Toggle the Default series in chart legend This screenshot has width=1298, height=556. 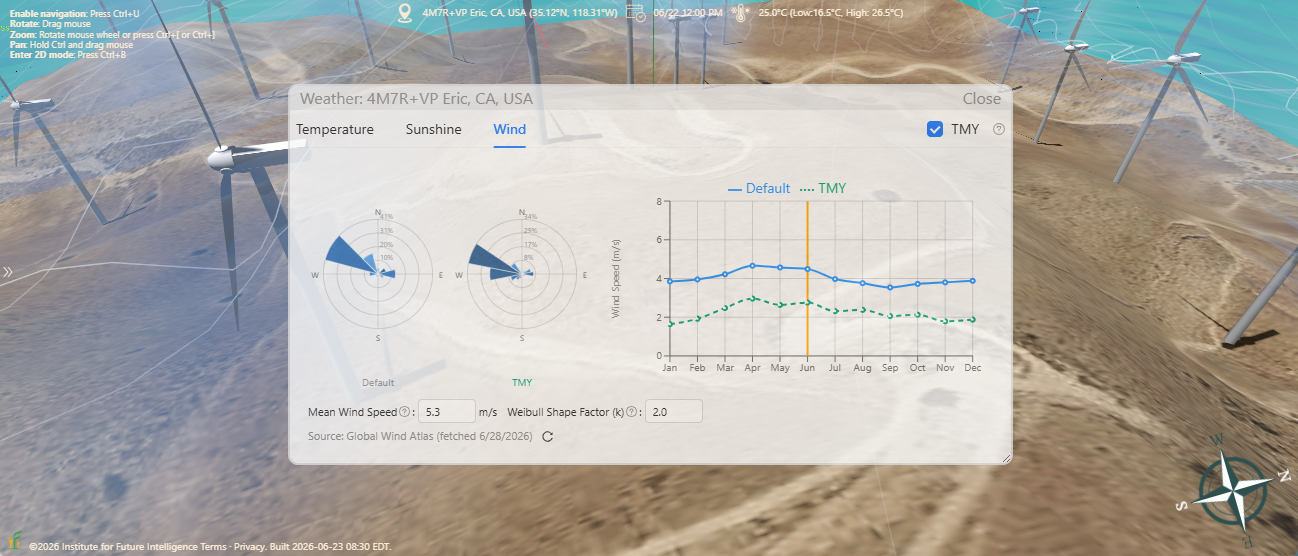coord(759,188)
